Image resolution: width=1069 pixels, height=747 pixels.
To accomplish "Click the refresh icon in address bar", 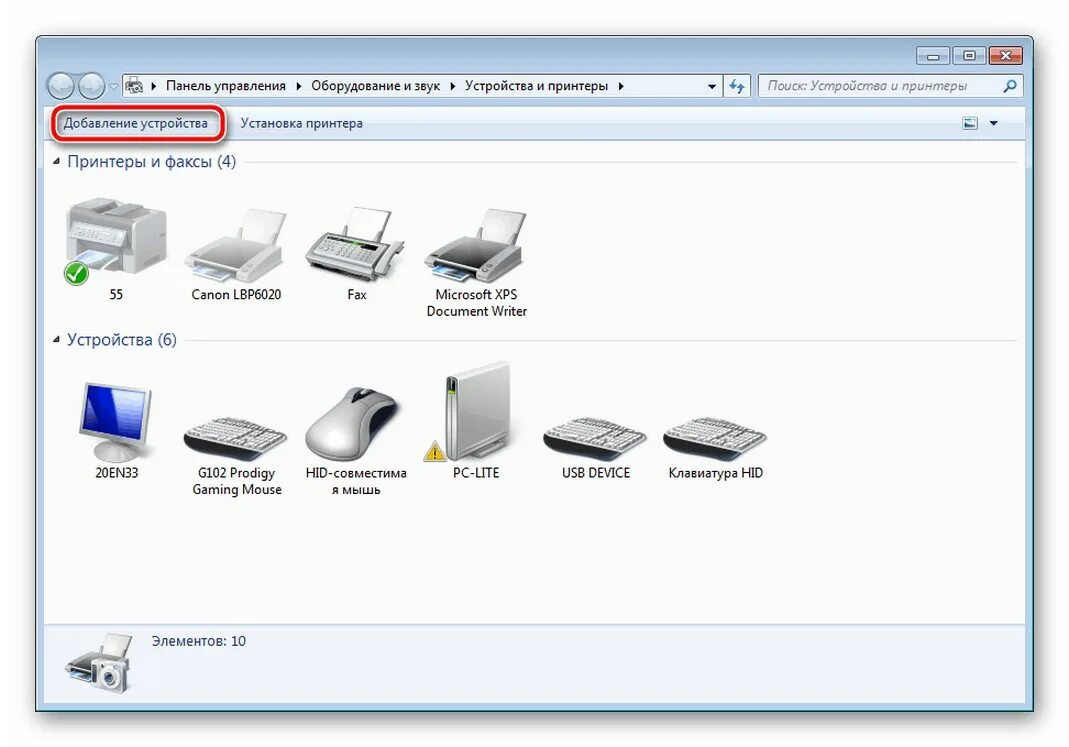I will 736,85.
